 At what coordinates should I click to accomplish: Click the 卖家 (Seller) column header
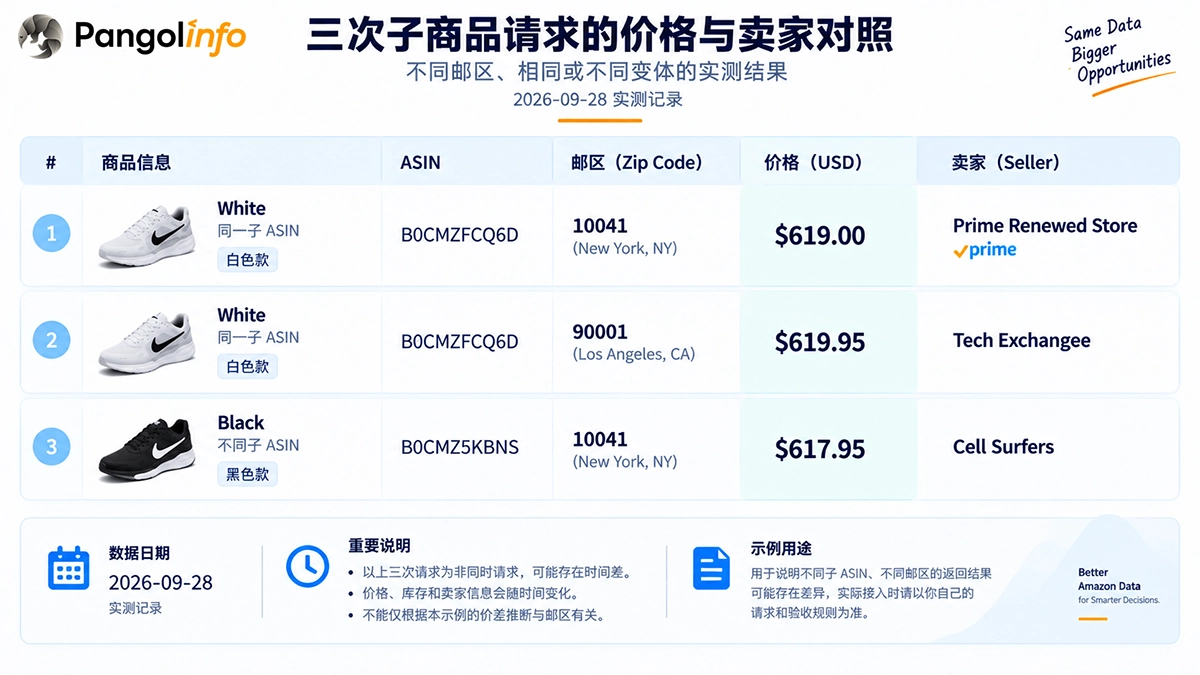1006,162
